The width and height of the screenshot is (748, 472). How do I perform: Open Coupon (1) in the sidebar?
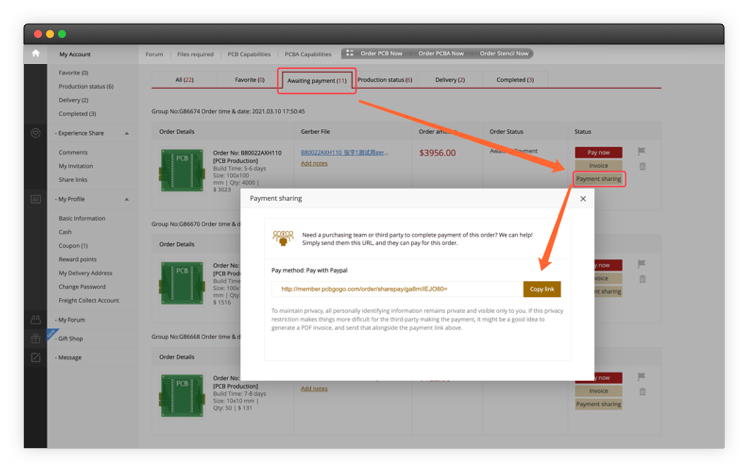point(73,246)
